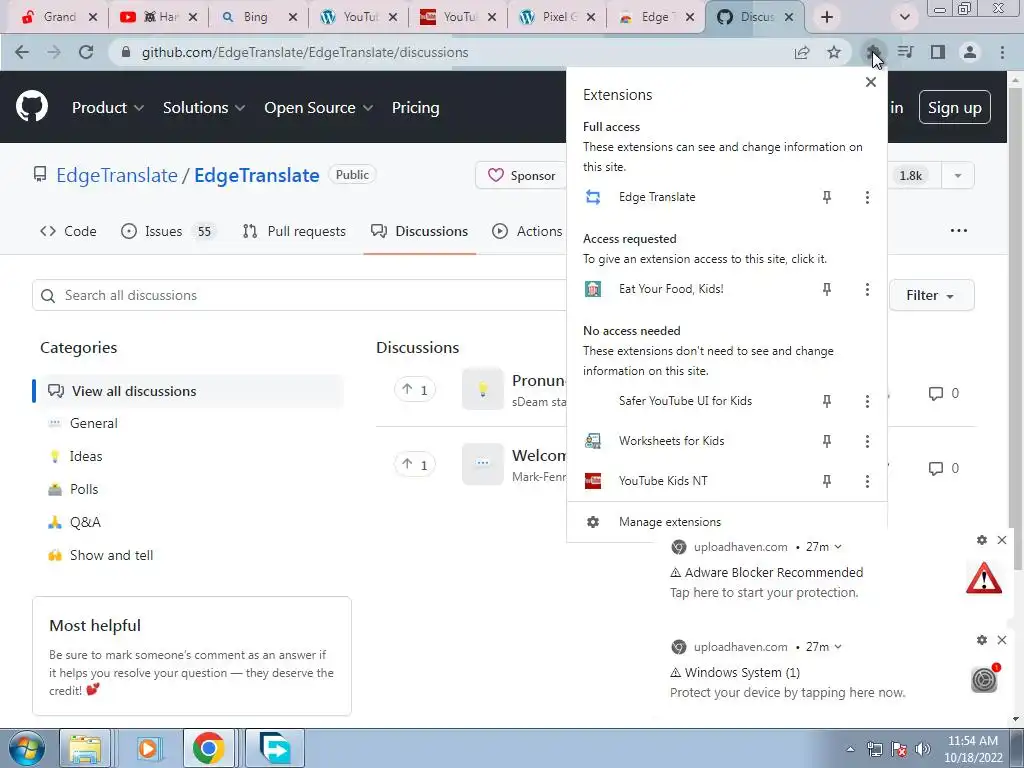Click the red warning triangle notification image
The height and width of the screenshot is (768, 1024).
click(984, 578)
